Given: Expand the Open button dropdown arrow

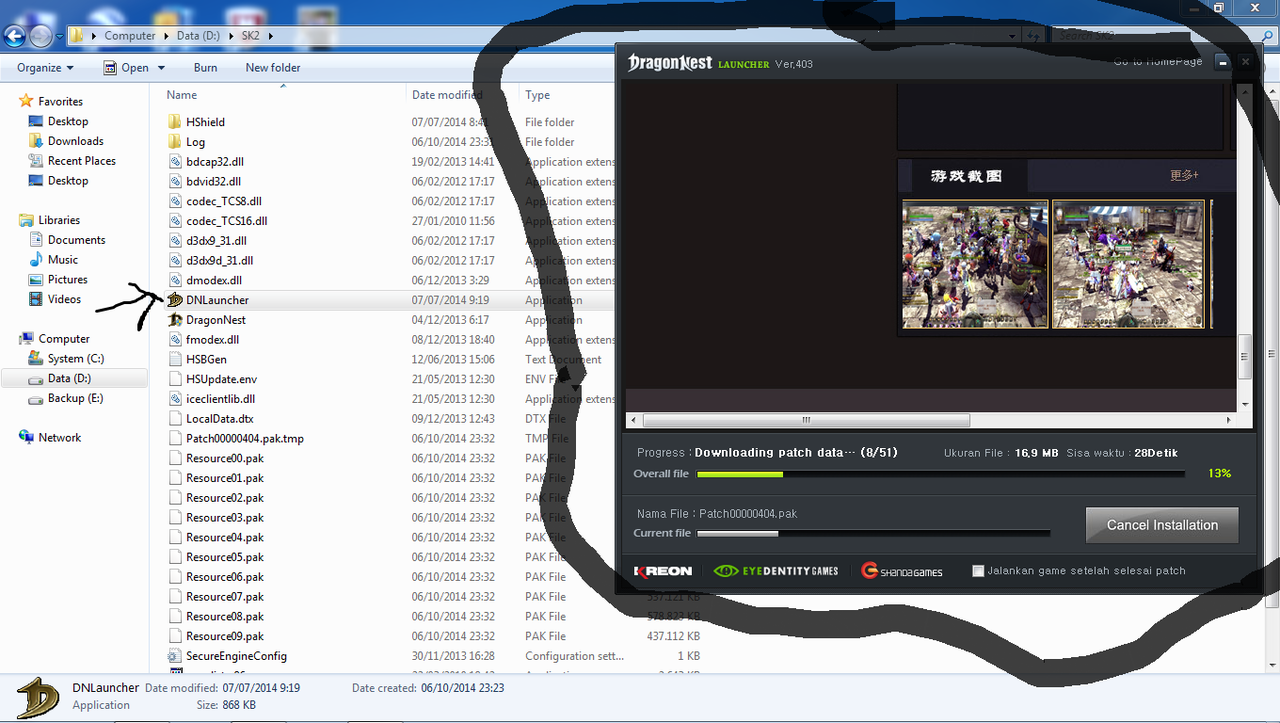Looking at the screenshot, I should click(159, 68).
